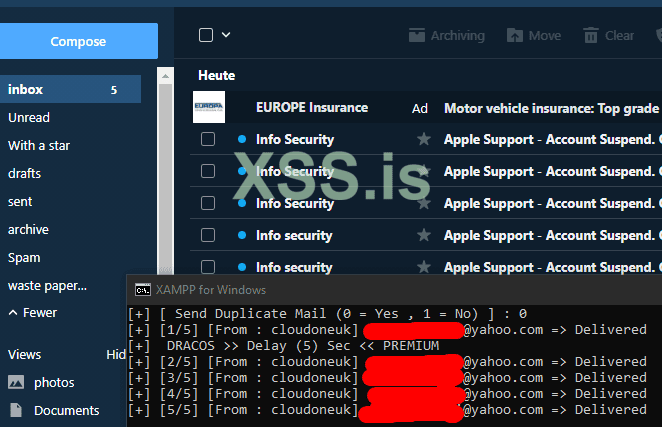Click the Move toolbar label
Image resolution: width=662 pixels, height=427 pixels.
[545, 36]
